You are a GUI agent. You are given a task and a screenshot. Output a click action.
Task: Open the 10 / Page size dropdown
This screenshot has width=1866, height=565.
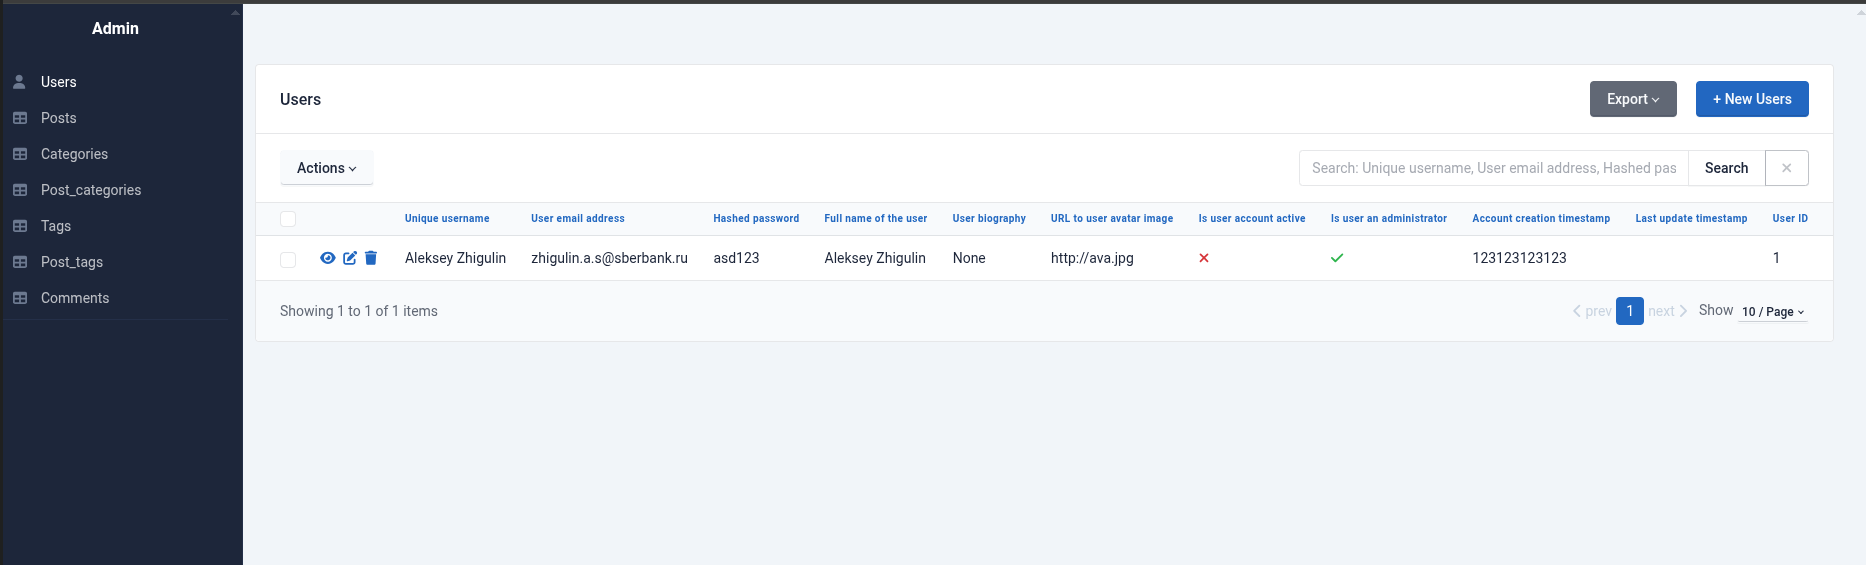(x=1773, y=312)
